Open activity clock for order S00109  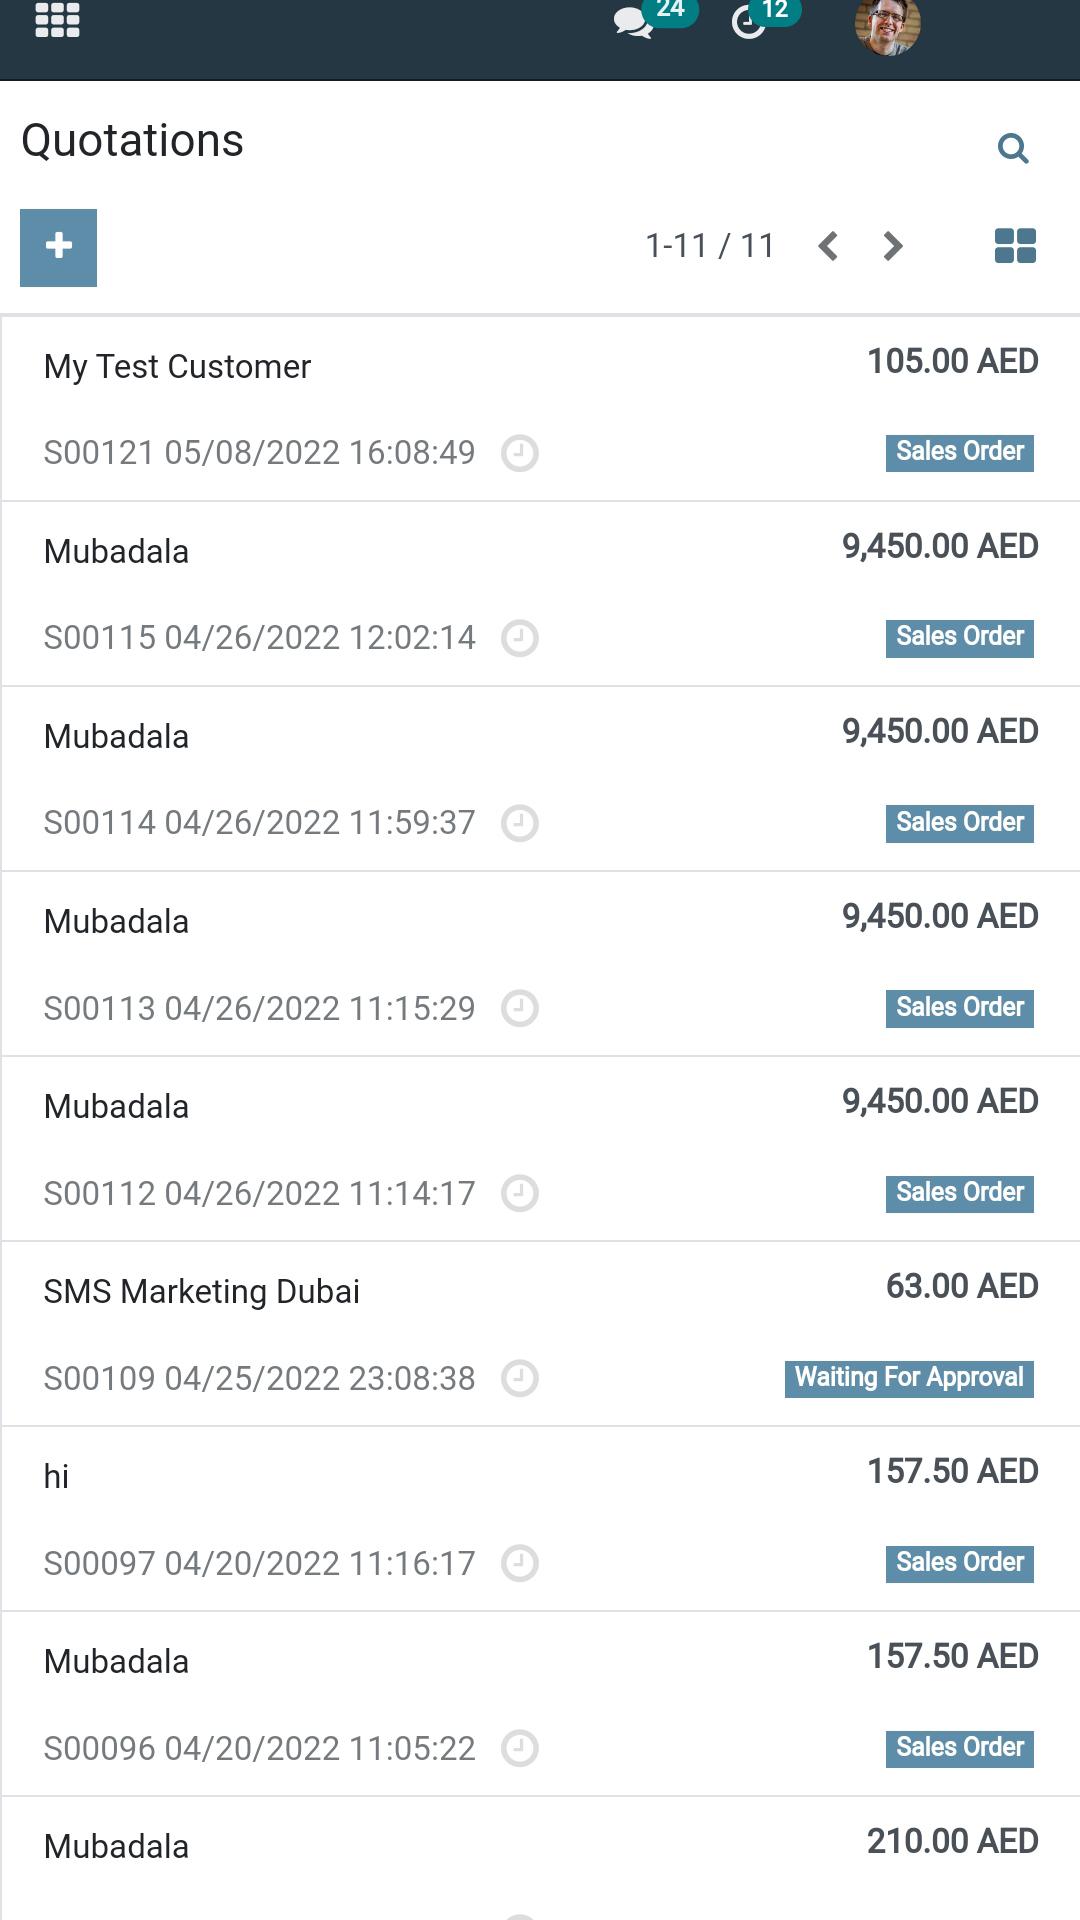point(520,1378)
